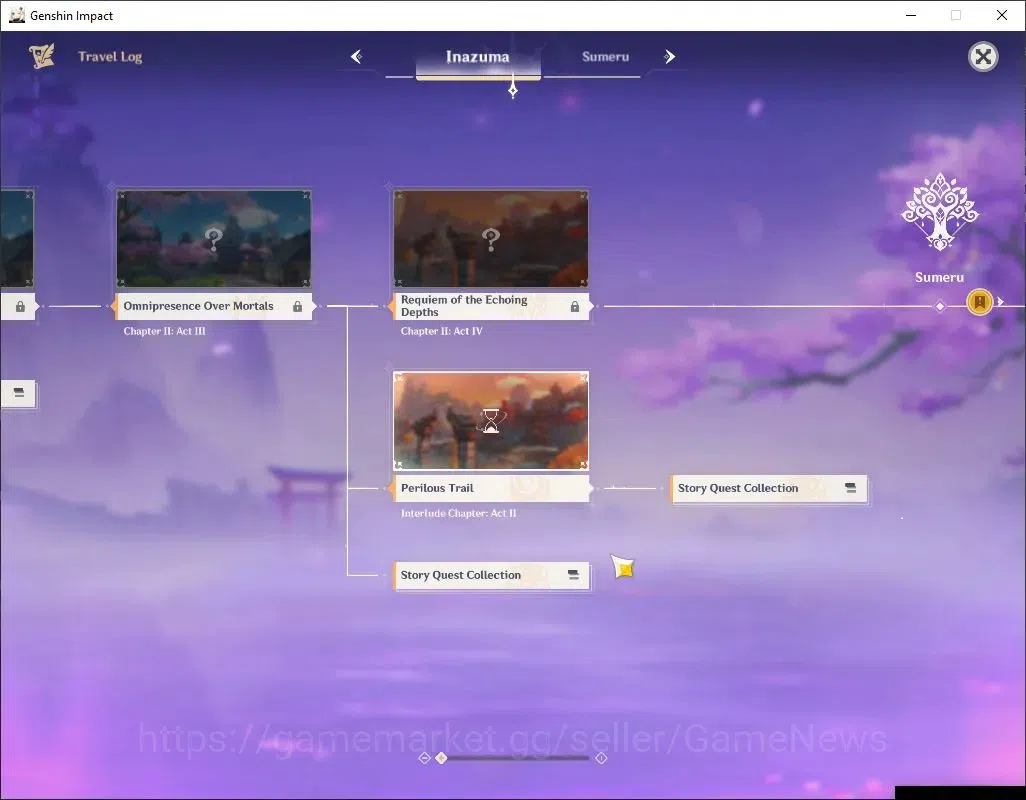Click the diamond marker on Sumeru timeline
The image size is (1026, 800).
(940, 306)
